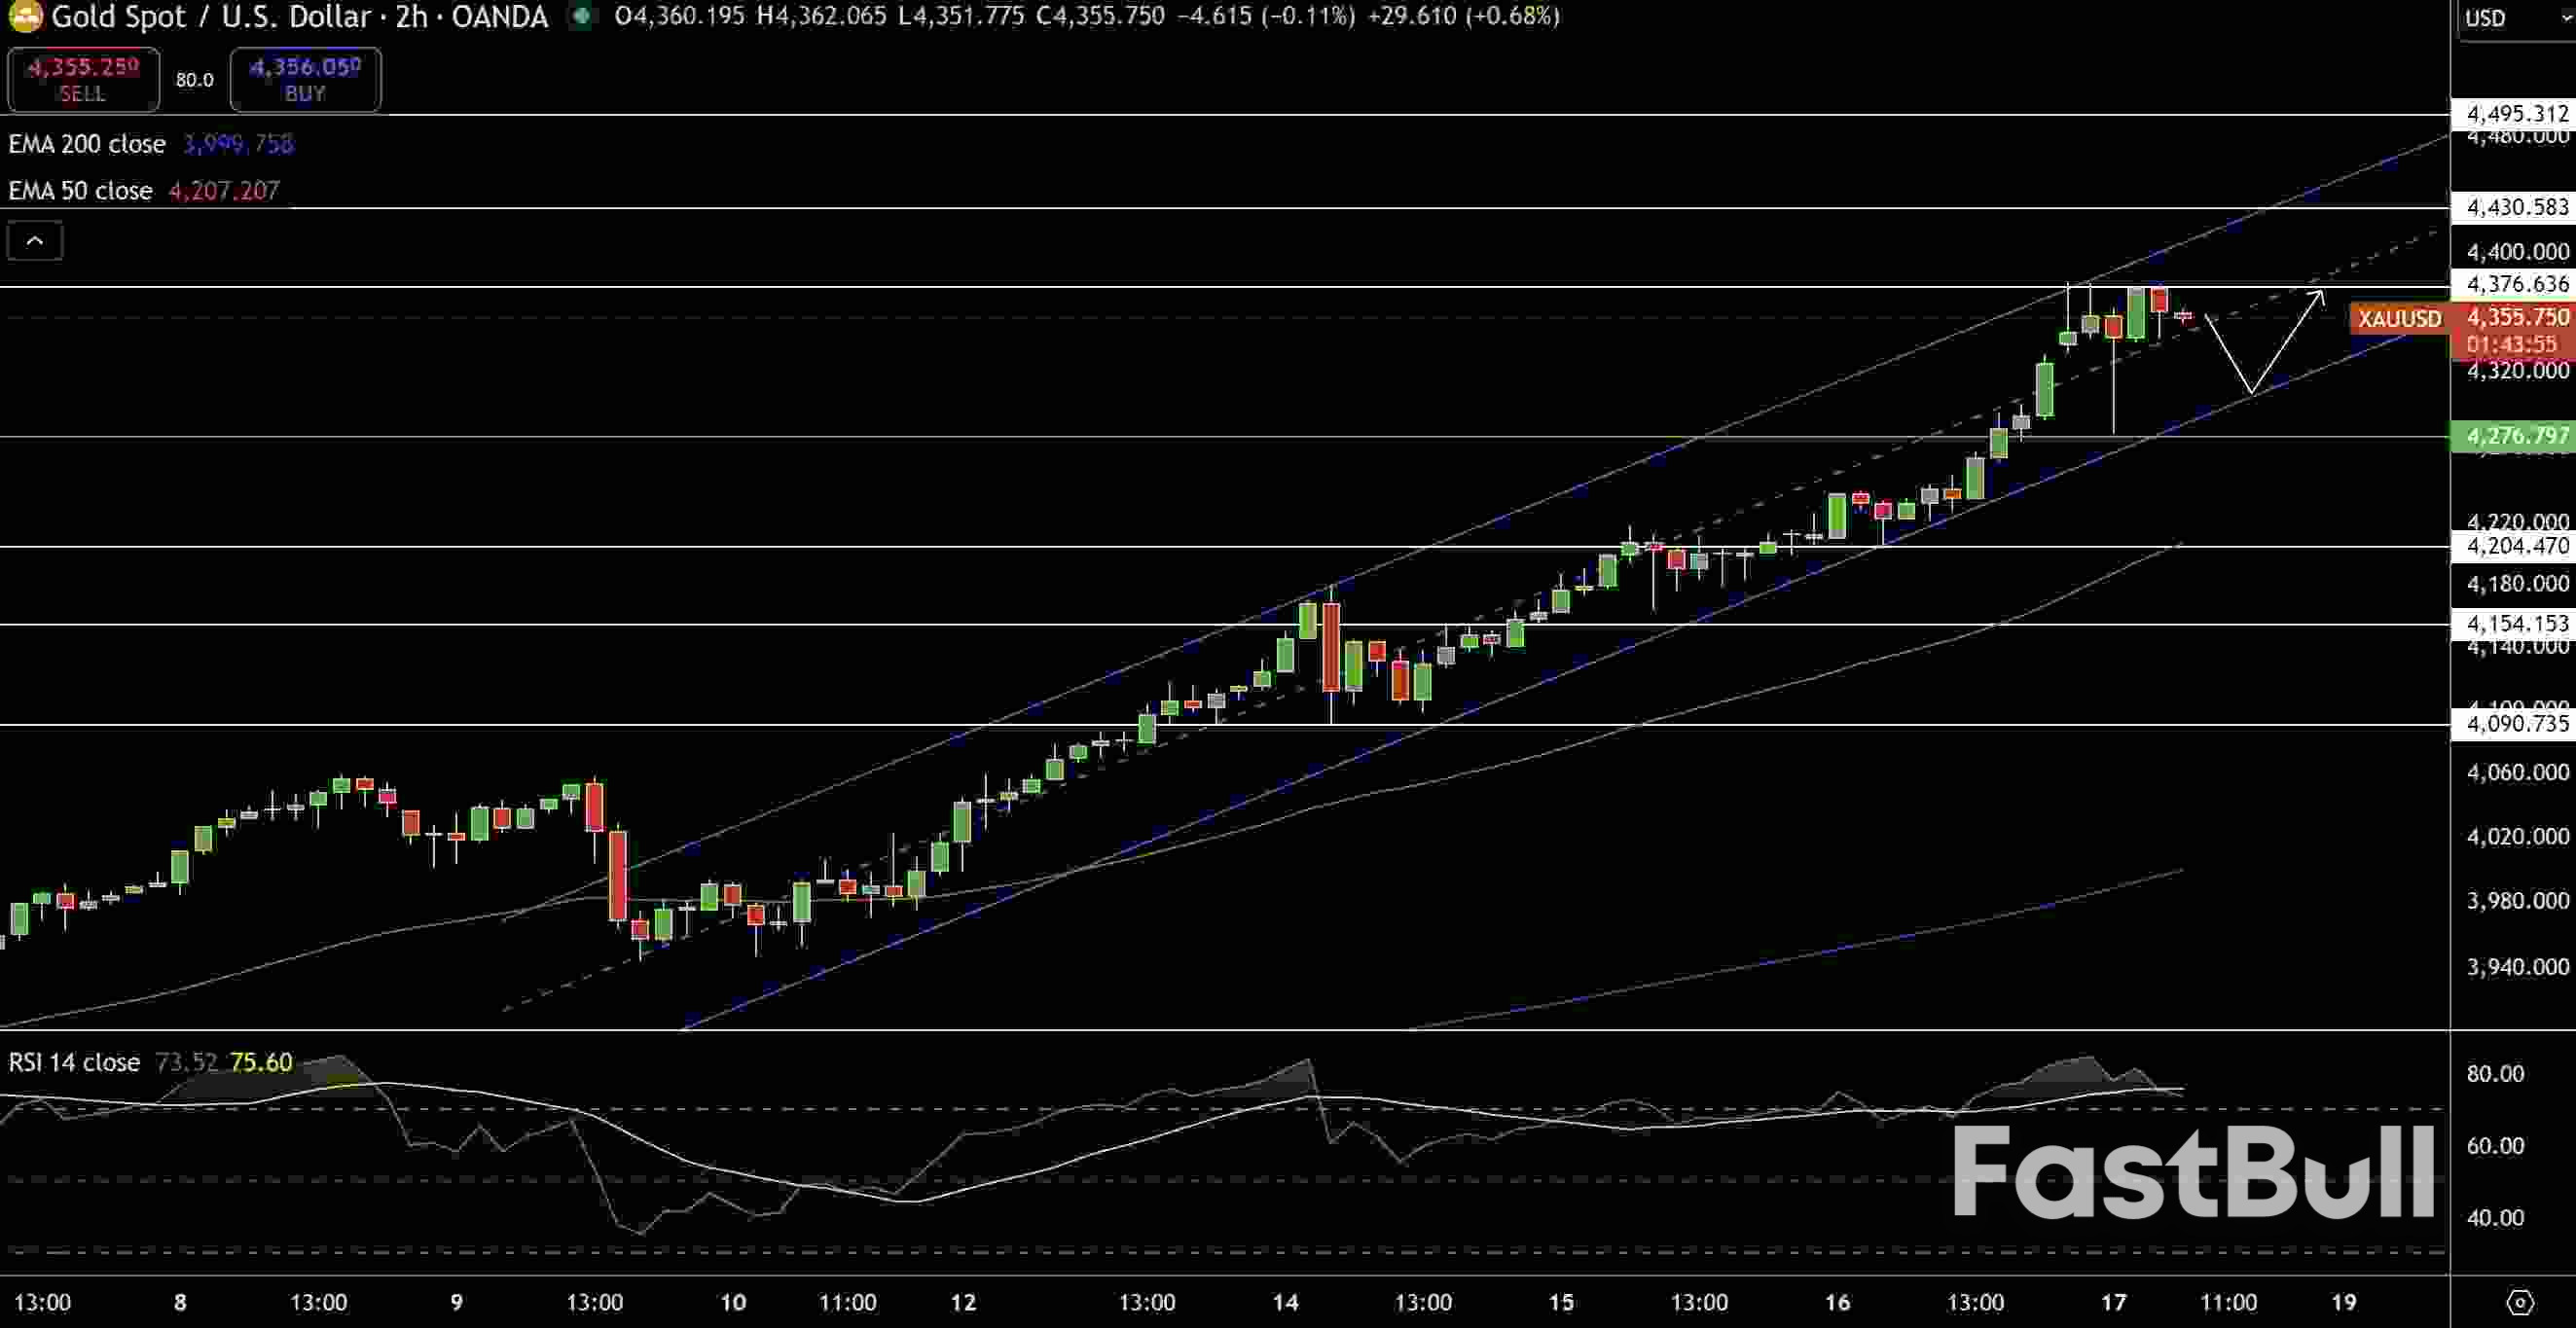Click the 4,430.583 price line label
Viewport: 2576px width, 1328px height.
click(2515, 207)
